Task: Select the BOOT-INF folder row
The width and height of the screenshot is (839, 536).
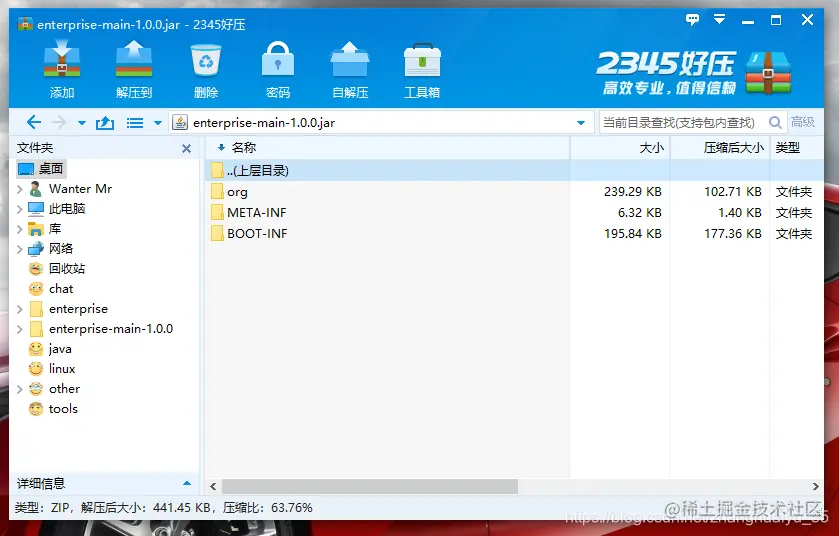Action: (x=514, y=233)
